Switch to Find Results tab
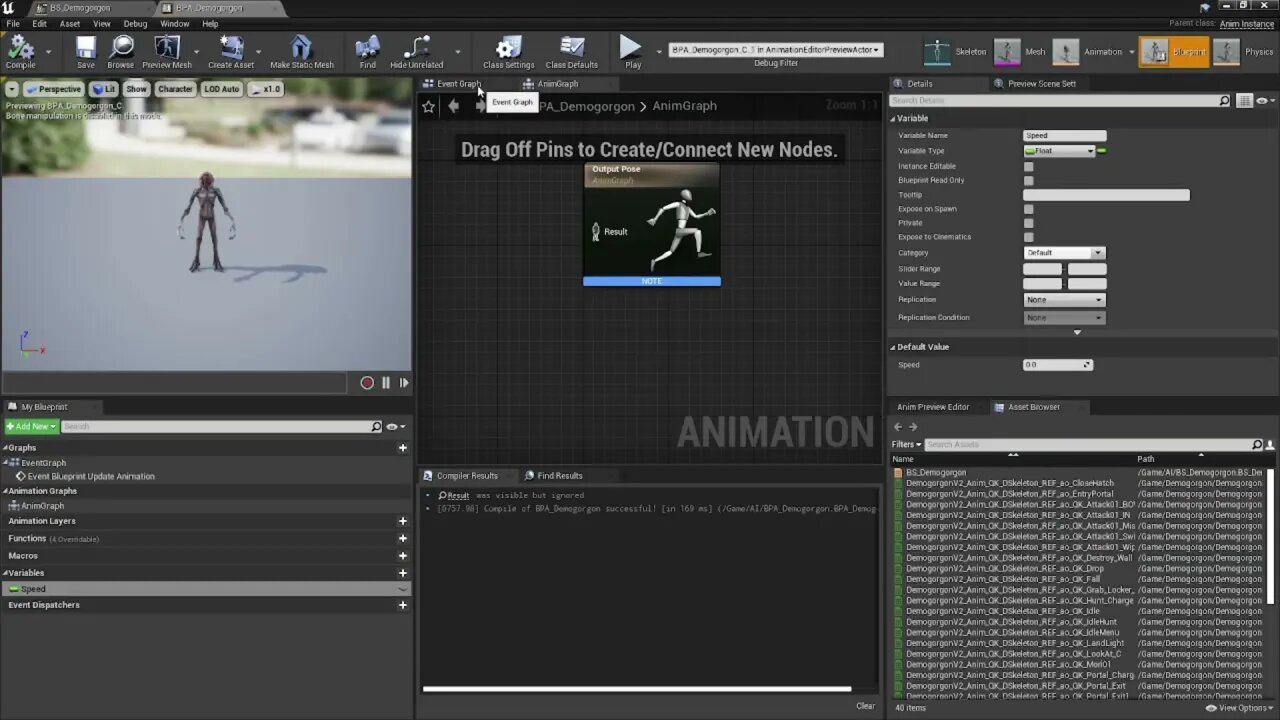Image resolution: width=1280 pixels, height=720 pixels. pyautogui.click(x=560, y=476)
